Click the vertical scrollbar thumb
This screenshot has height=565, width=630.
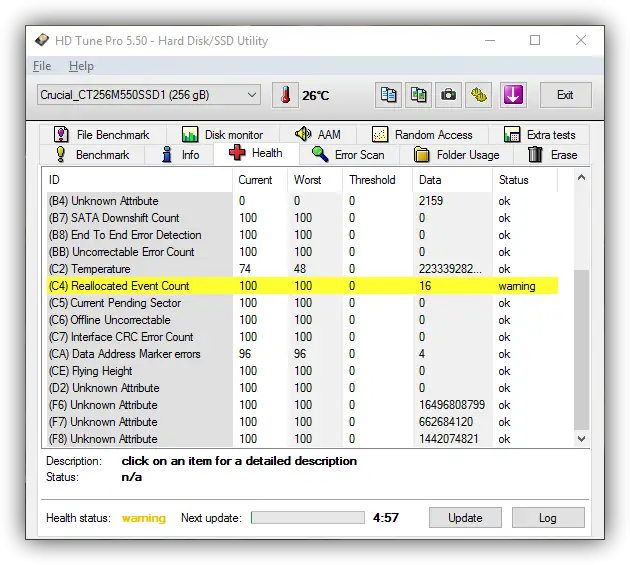coord(581,350)
